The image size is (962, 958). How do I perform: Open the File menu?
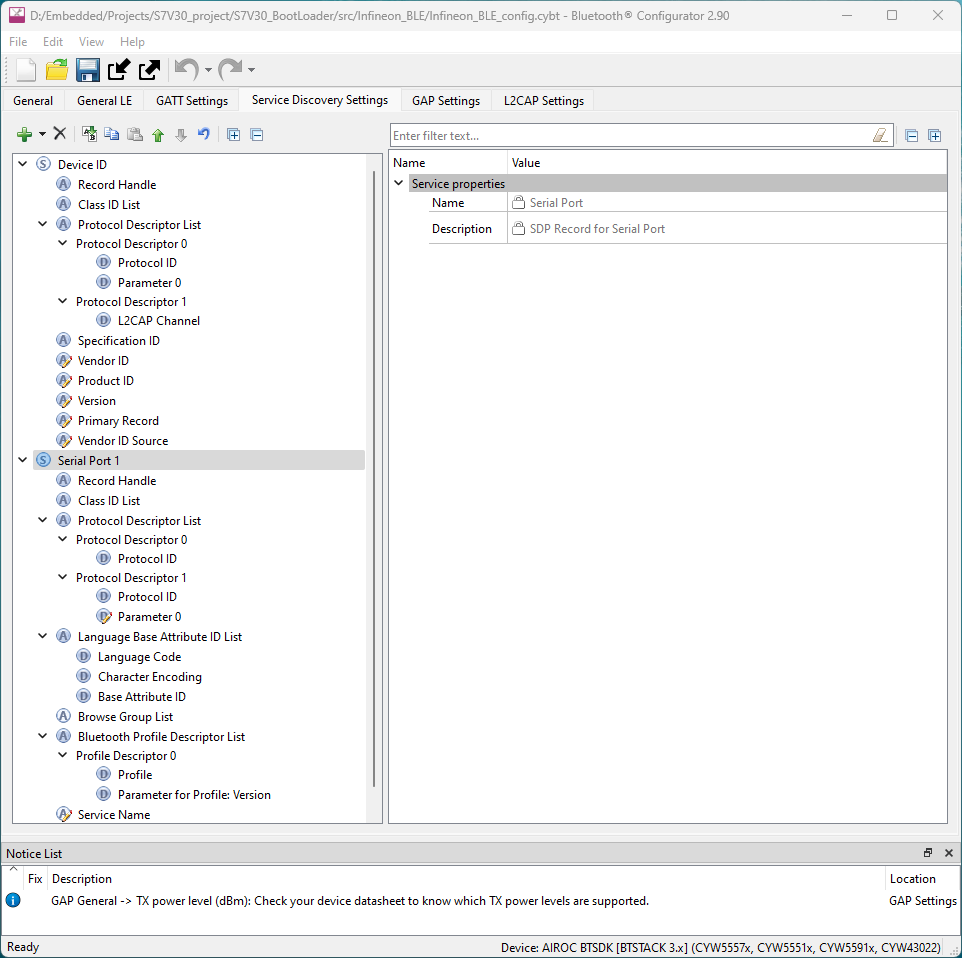click(x=18, y=42)
